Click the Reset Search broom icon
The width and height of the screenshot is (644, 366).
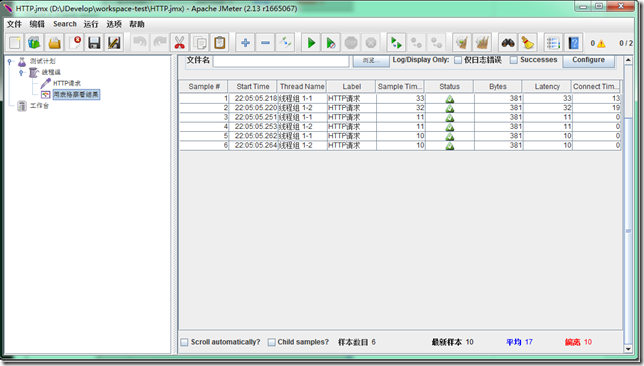click(x=527, y=43)
